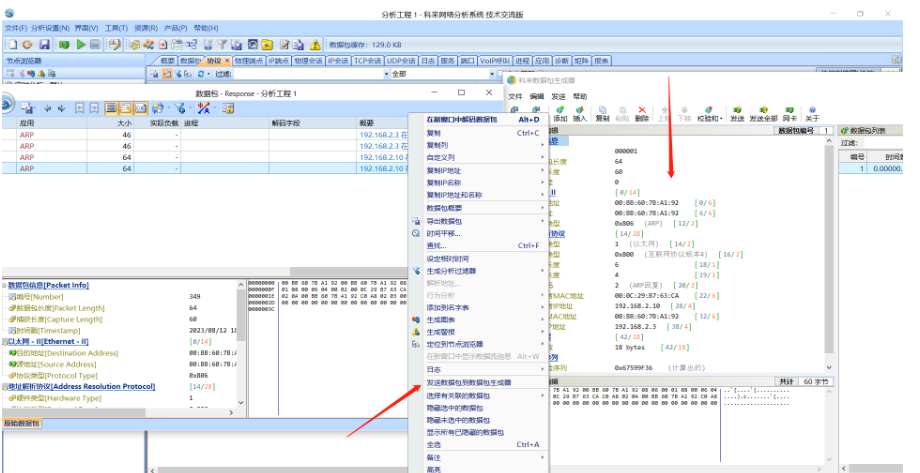This screenshot has height=473, width=920.
Task: Select the highlighted ARP row with size 64
Action: [x=204, y=168]
